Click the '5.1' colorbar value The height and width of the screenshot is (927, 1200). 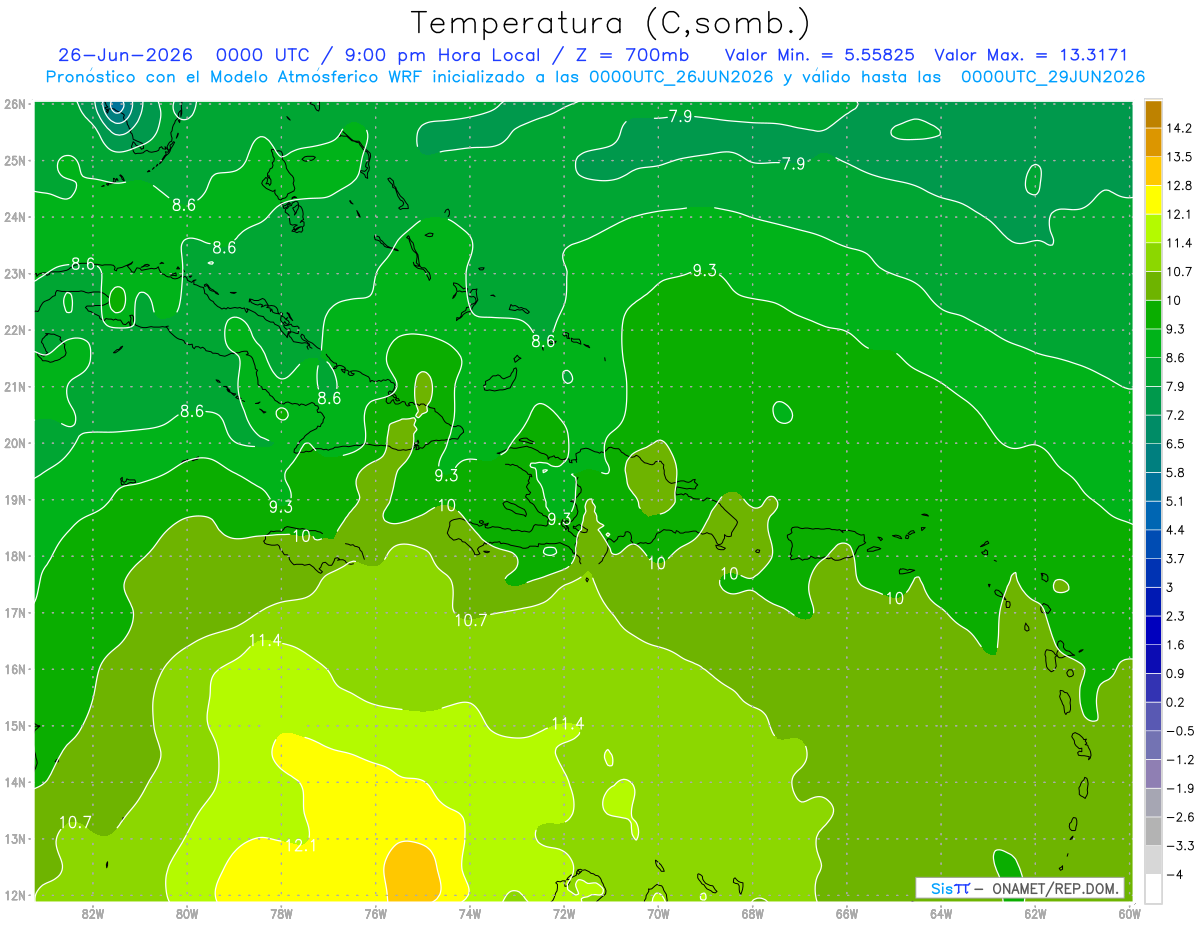tap(1177, 500)
